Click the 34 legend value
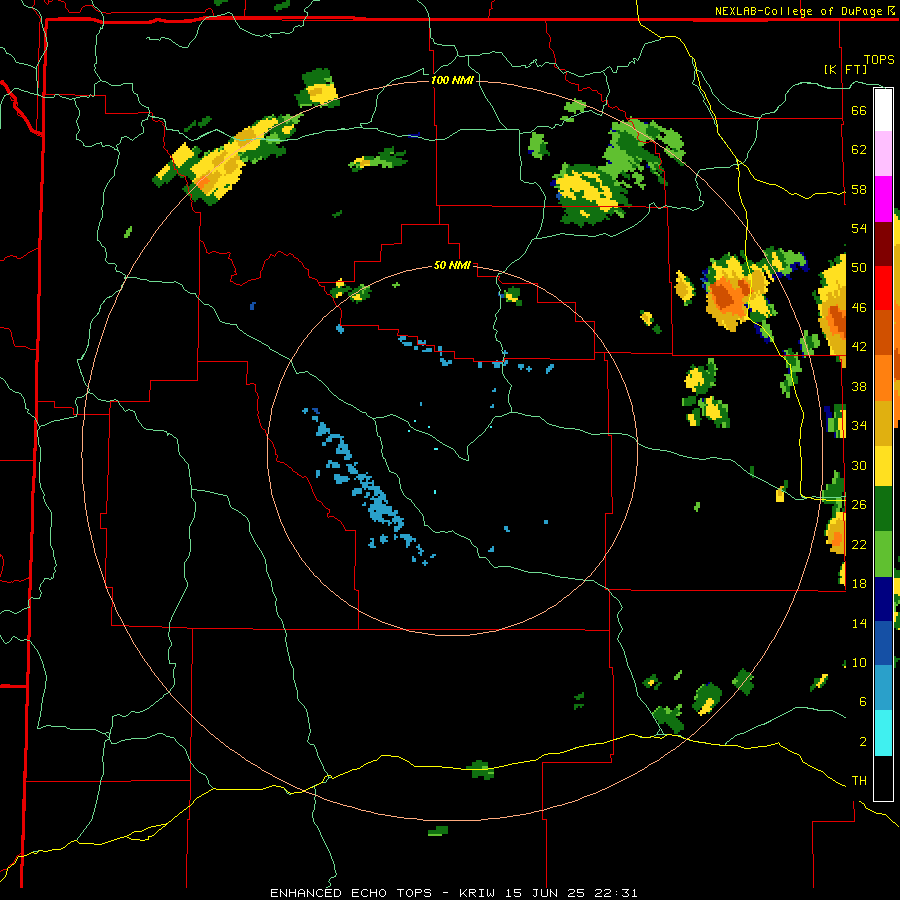900x900 pixels. (x=859, y=426)
